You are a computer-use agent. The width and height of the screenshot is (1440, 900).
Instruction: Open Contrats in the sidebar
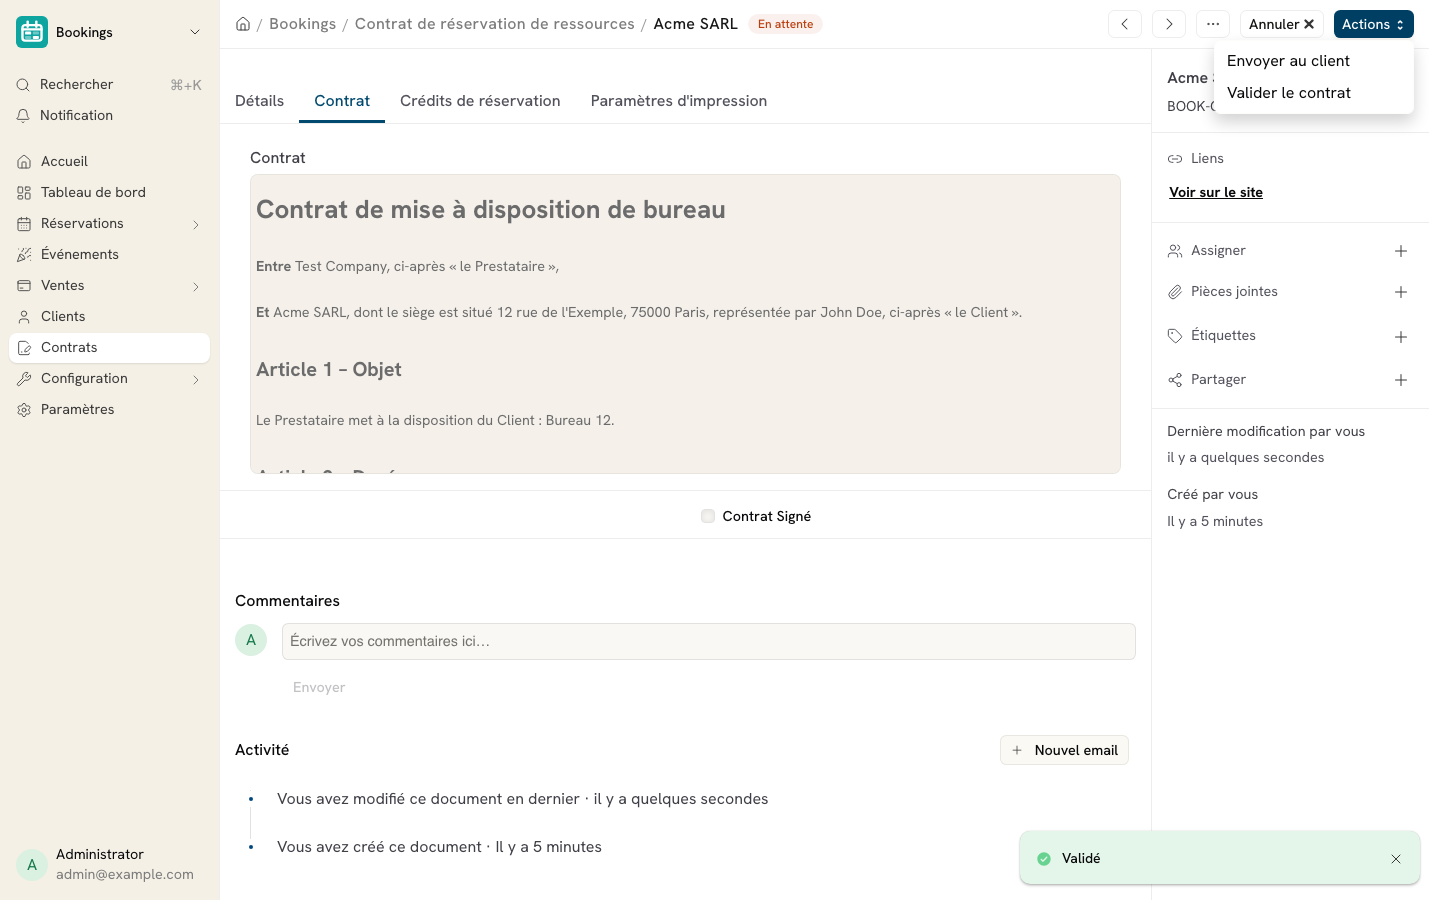tap(110, 347)
